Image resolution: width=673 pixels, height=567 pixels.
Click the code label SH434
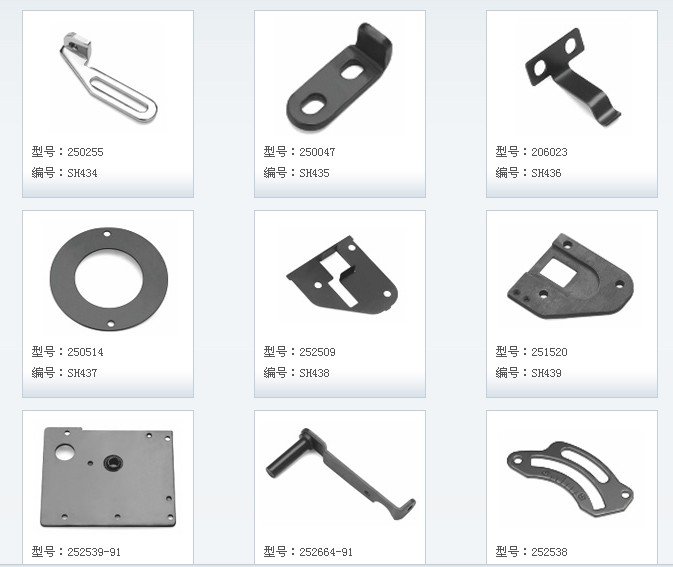pyautogui.click(x=82, y=173)
